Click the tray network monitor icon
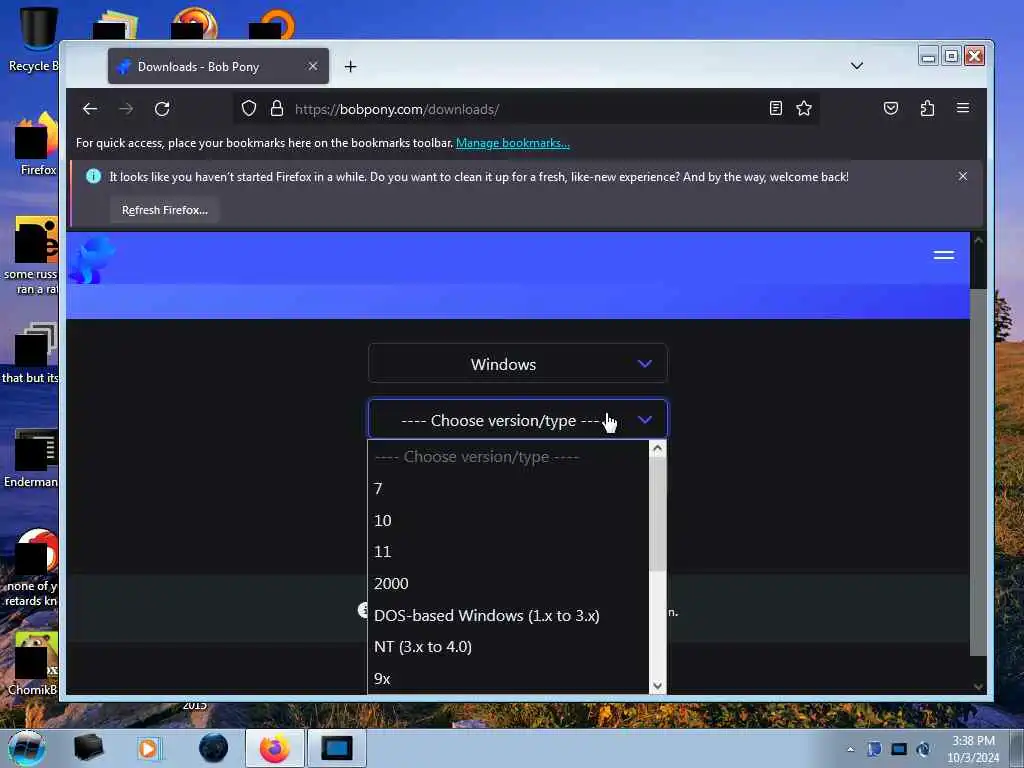The image size is (1024, 768). (x=899, y=749)
